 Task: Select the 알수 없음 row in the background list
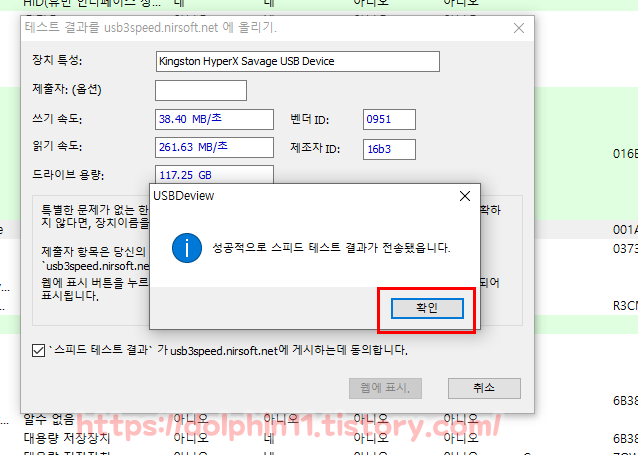pyautogui.click(x=319, y=419)
